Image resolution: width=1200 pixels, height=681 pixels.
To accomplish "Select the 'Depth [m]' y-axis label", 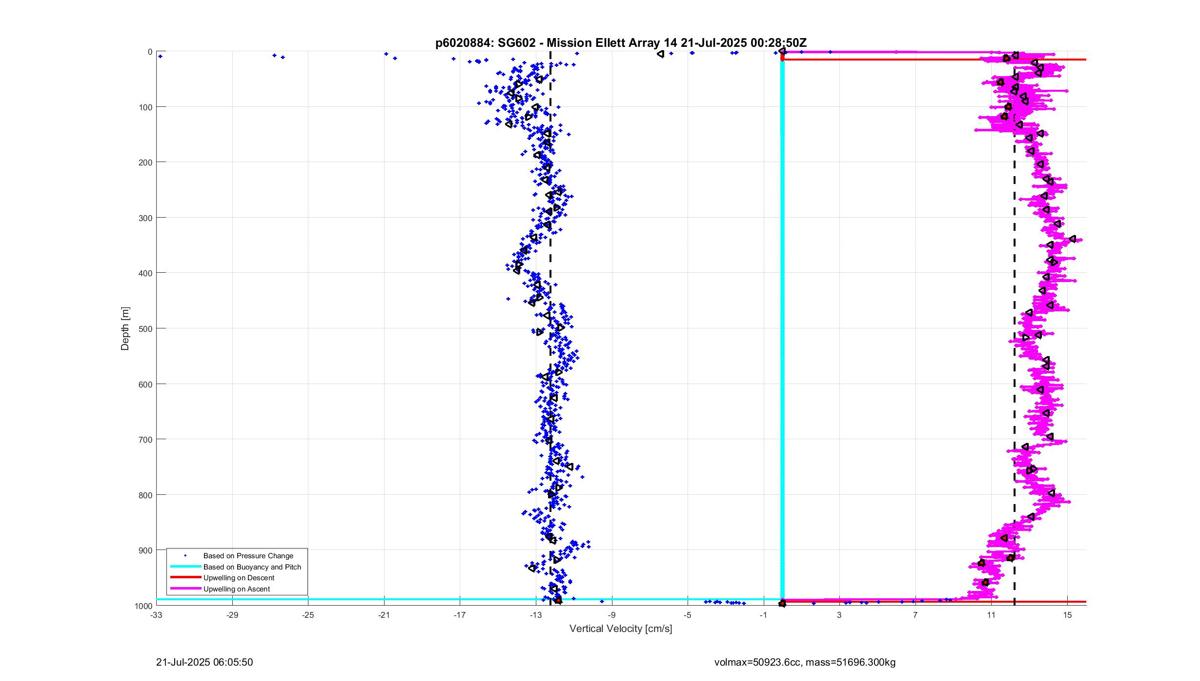I will [x=125, y=327].
